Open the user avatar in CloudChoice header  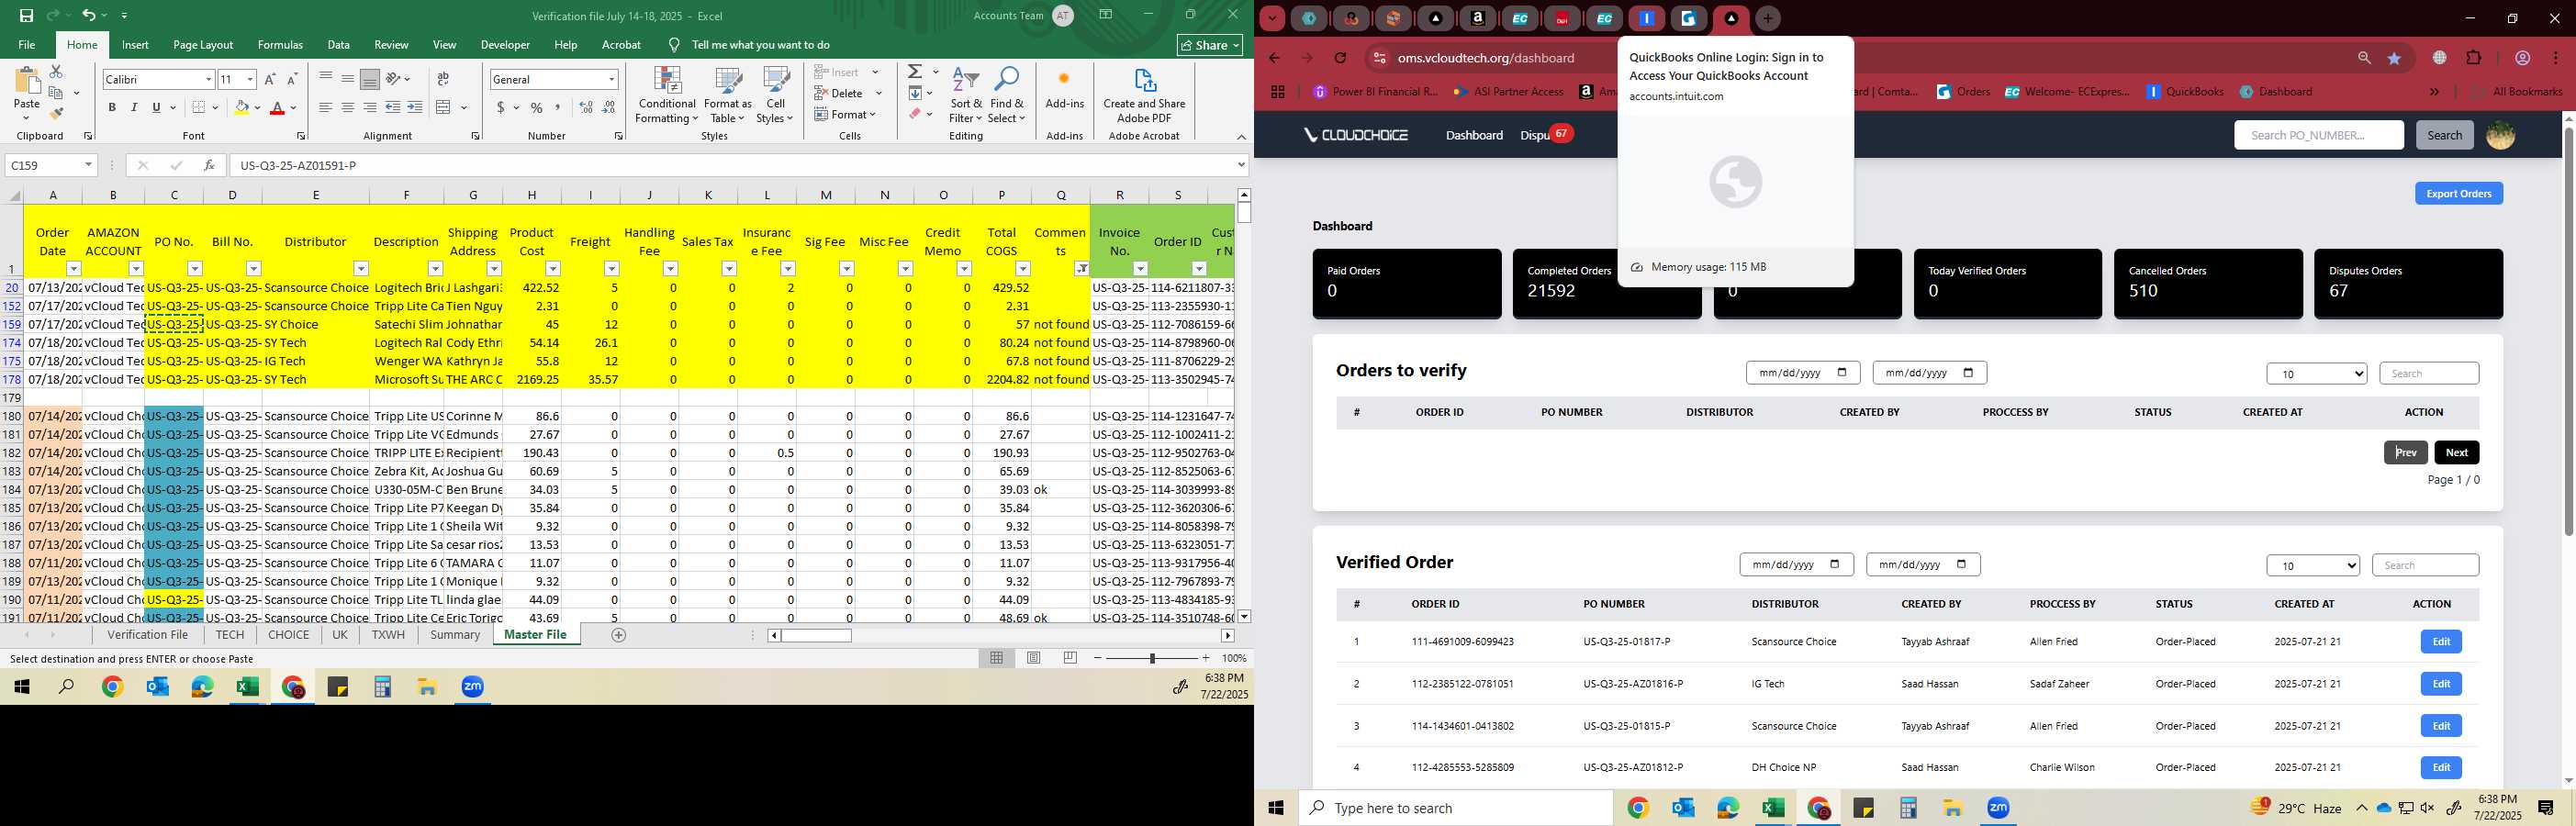[x=2500, y=135]
